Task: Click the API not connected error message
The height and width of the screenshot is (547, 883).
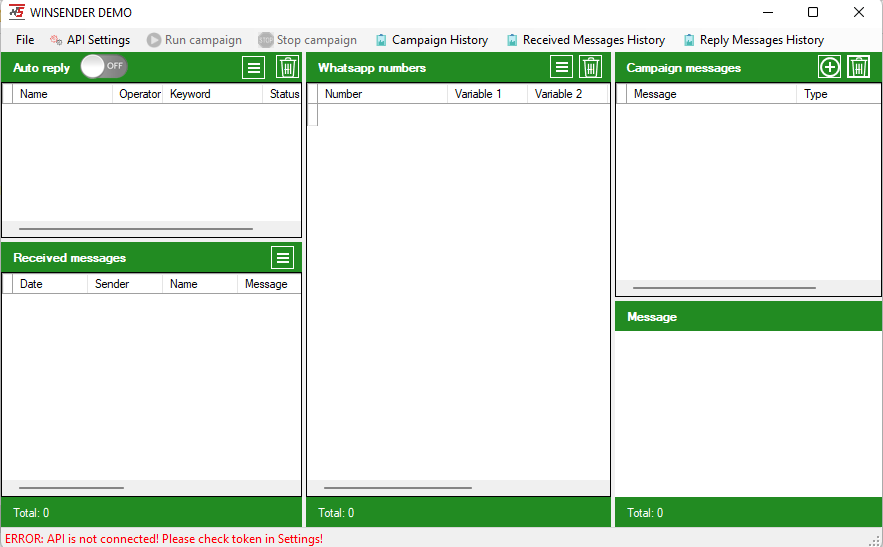Action: [164, 539]
